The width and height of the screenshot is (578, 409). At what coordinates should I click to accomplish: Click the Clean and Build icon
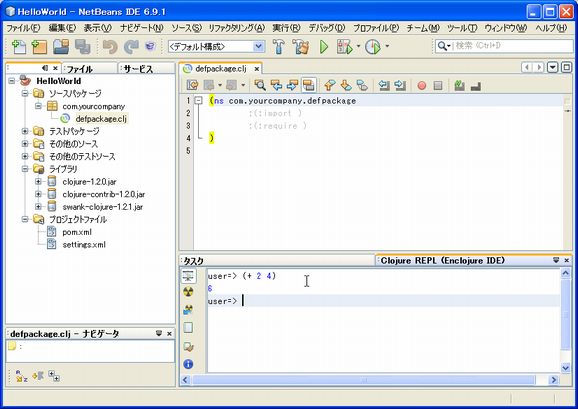(301, 46)
